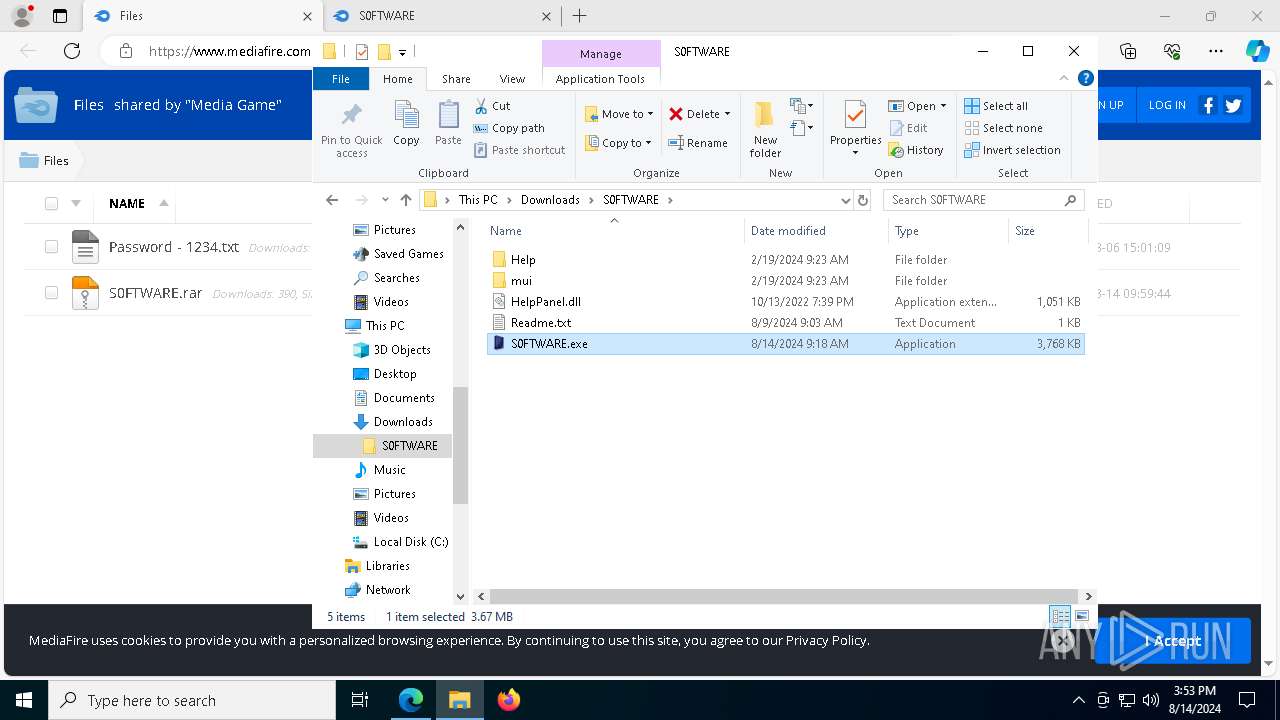This screenshot has width=1280, height=720.
Task: Open the Open button dropdown arrow
Action: point(943,106)
